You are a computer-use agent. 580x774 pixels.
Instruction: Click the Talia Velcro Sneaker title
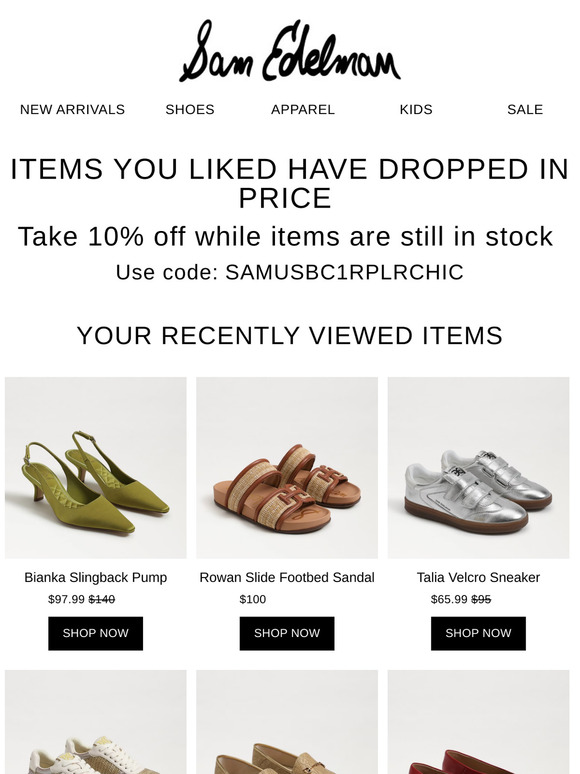pyautogui.click(x=478, y=578)
